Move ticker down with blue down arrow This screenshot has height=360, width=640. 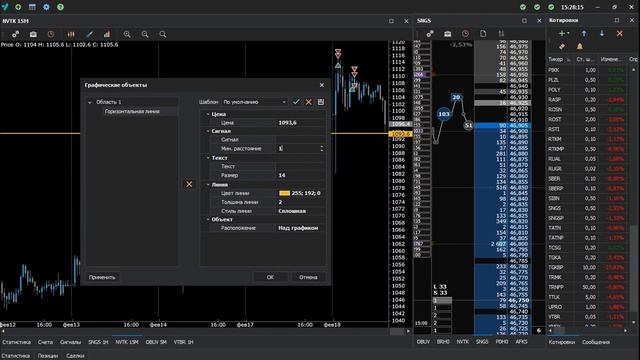click(602, 33)
